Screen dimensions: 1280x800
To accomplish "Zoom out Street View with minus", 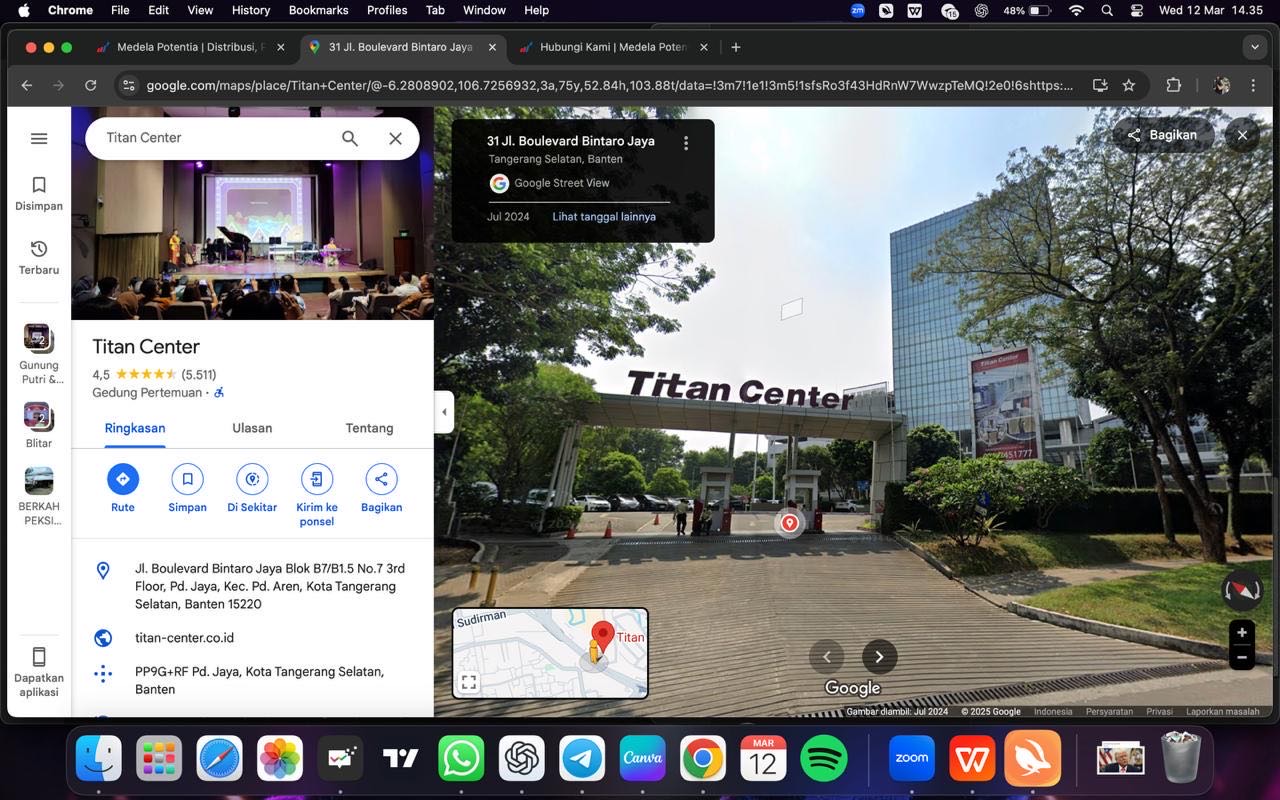I will click(1241, 657).
